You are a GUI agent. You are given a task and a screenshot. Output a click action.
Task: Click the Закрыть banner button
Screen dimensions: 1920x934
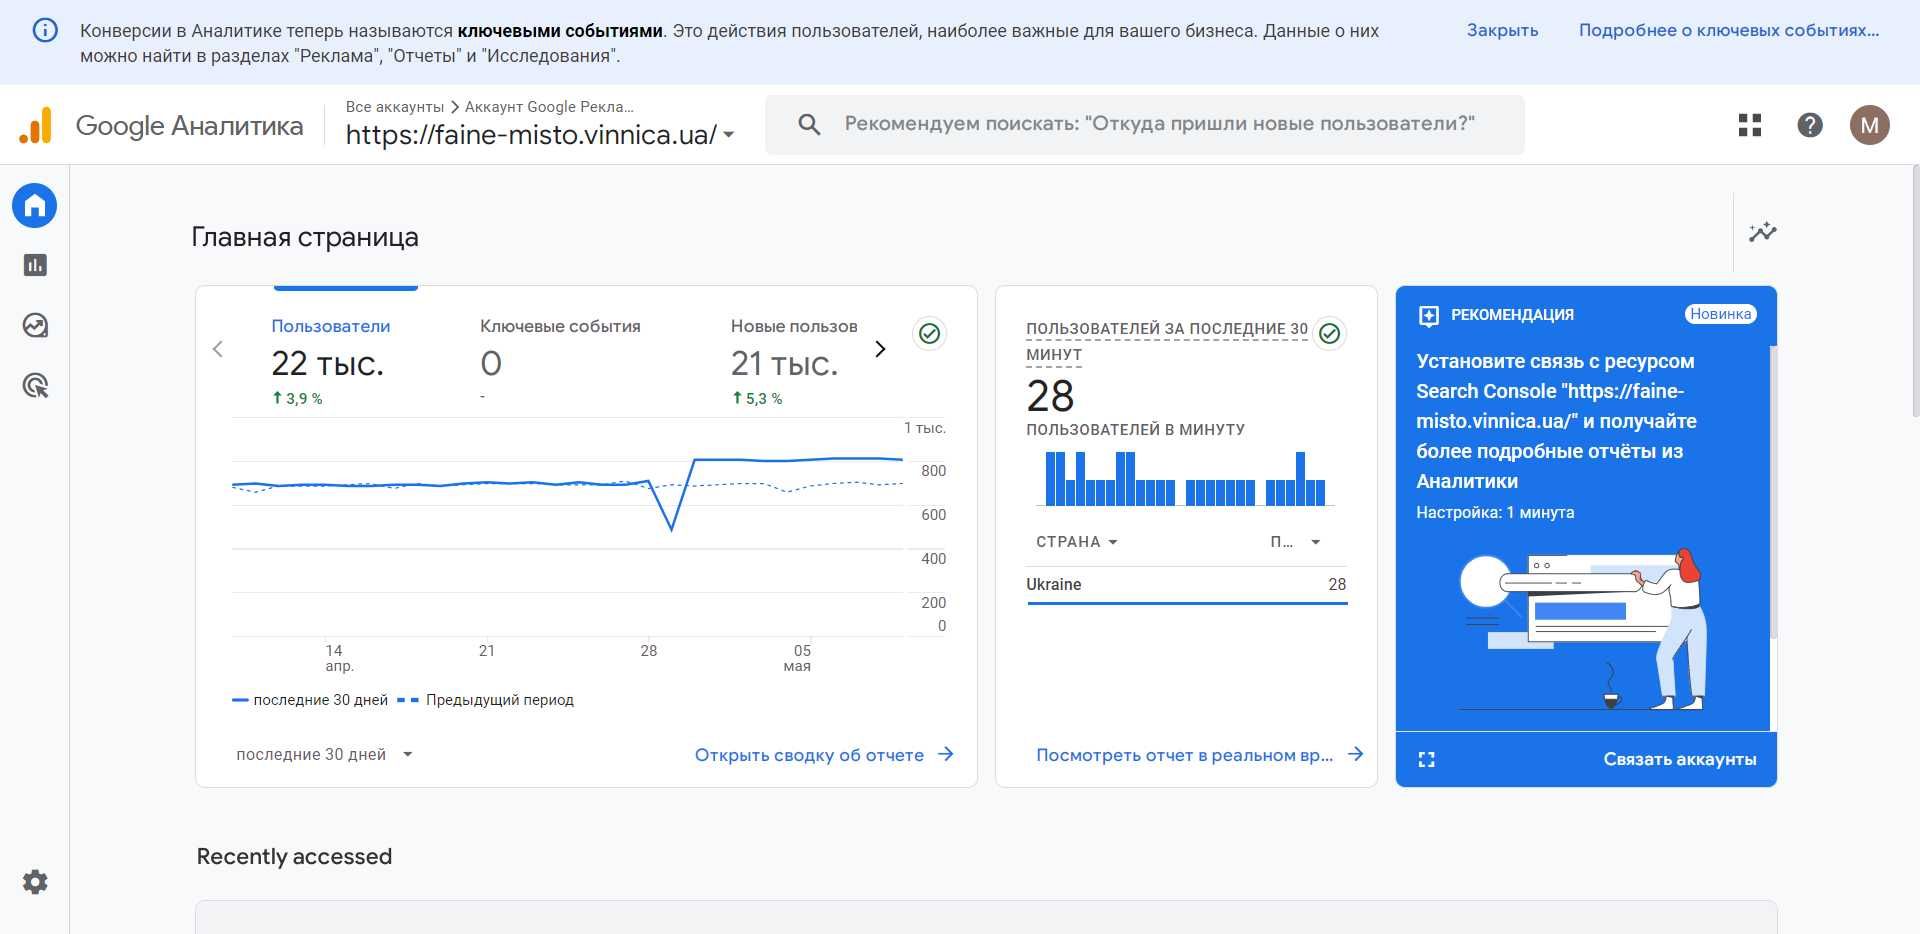pyautogui.click(x=1502, y=30)
